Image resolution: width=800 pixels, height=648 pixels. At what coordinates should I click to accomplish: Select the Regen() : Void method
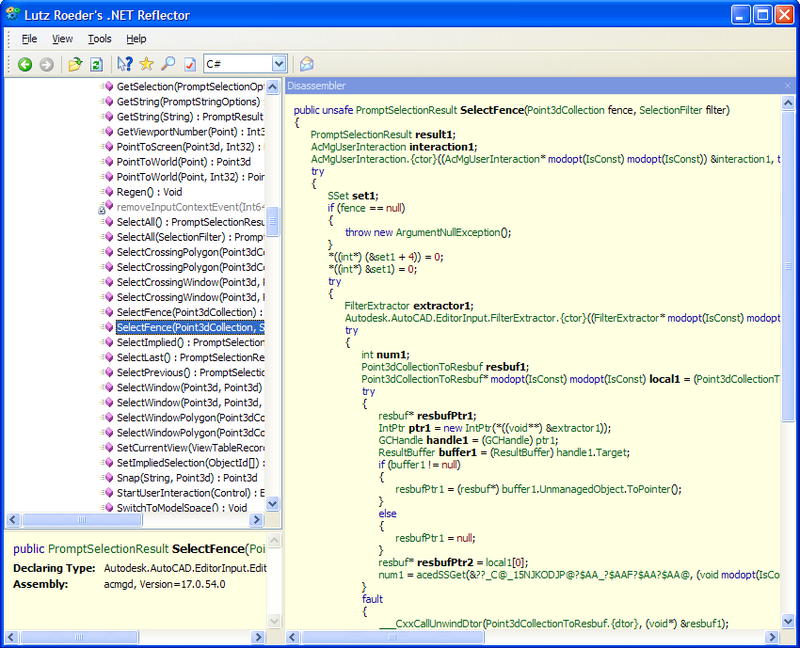(149, 192)
